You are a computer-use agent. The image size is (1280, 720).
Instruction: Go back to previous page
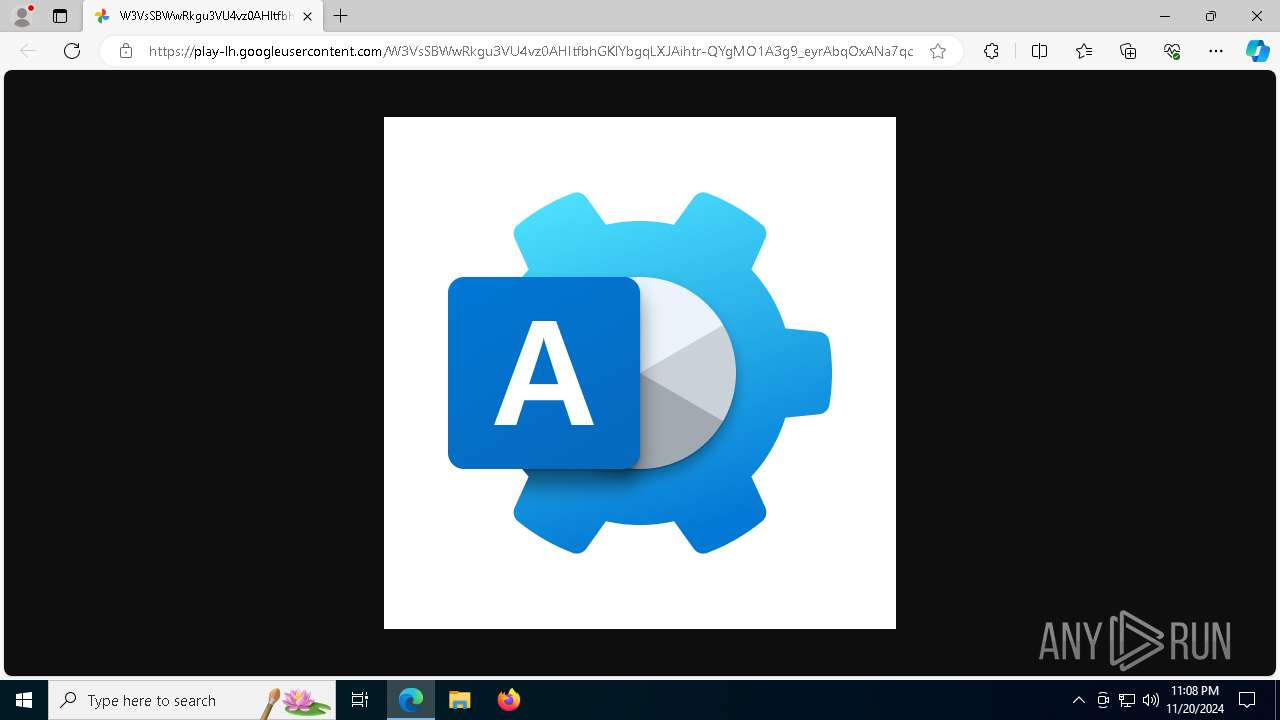click(28, 51)
